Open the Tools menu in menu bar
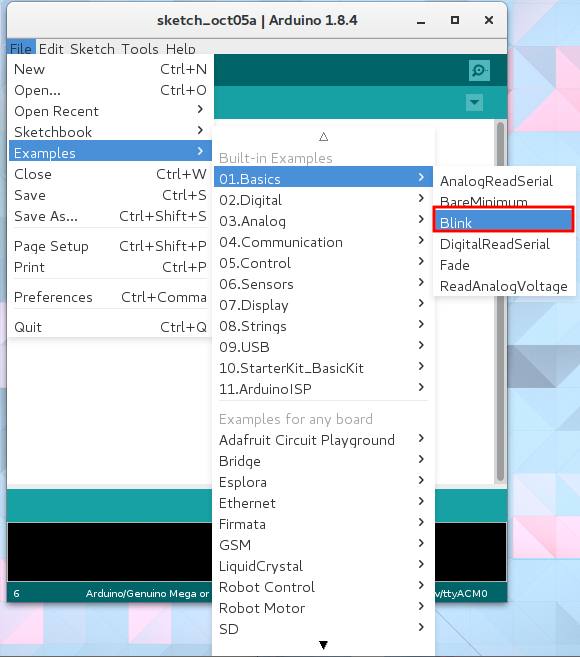 (140, 49)
